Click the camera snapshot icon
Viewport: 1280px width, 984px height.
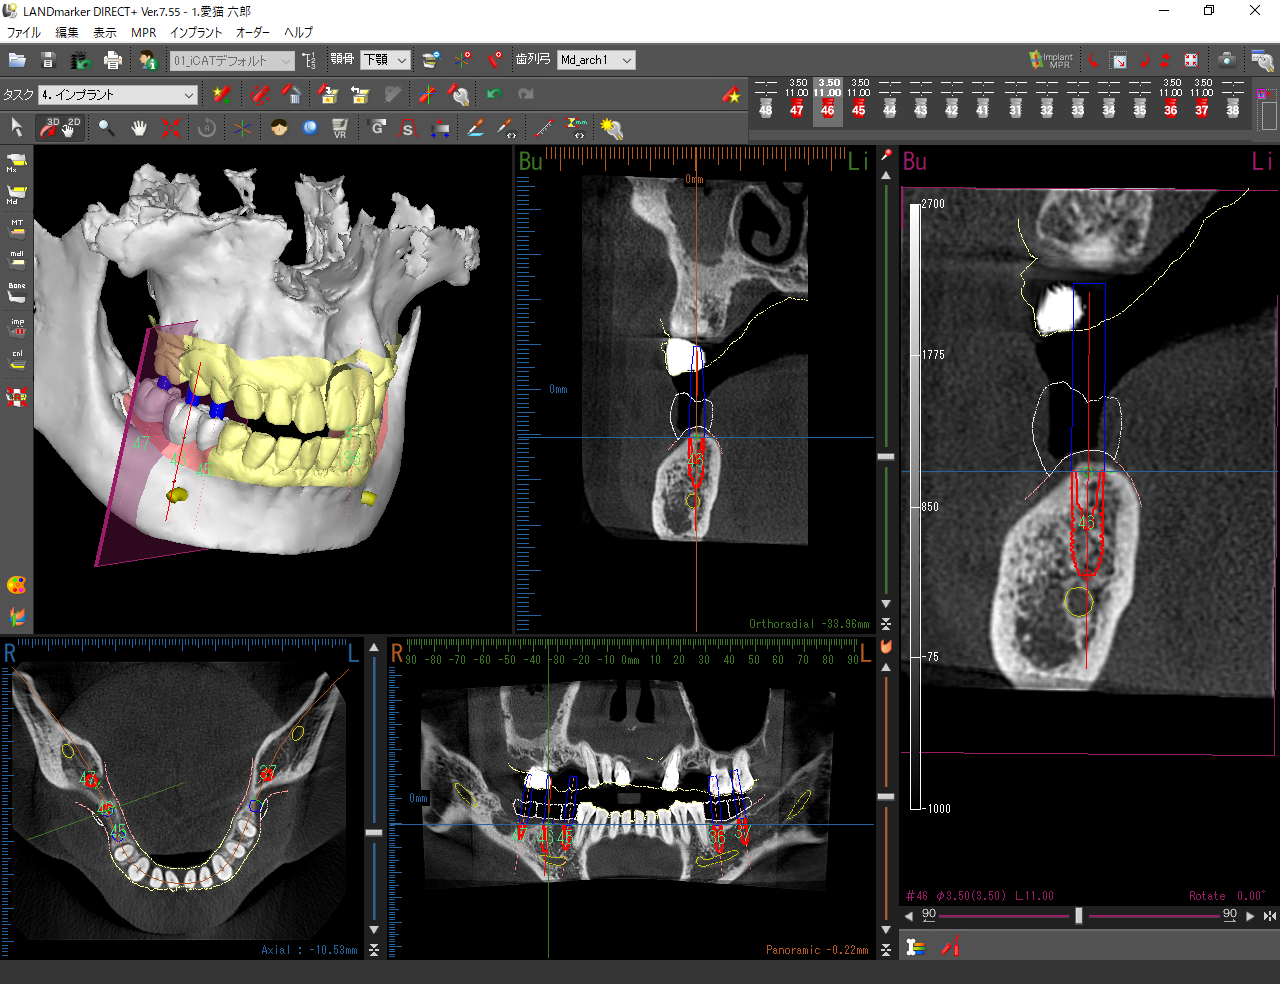[1226, 60]
